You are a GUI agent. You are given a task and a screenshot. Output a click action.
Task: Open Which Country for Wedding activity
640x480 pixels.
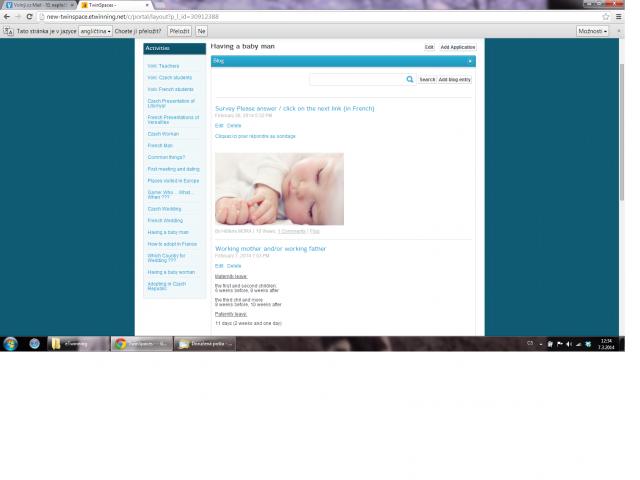coord(167,258)
